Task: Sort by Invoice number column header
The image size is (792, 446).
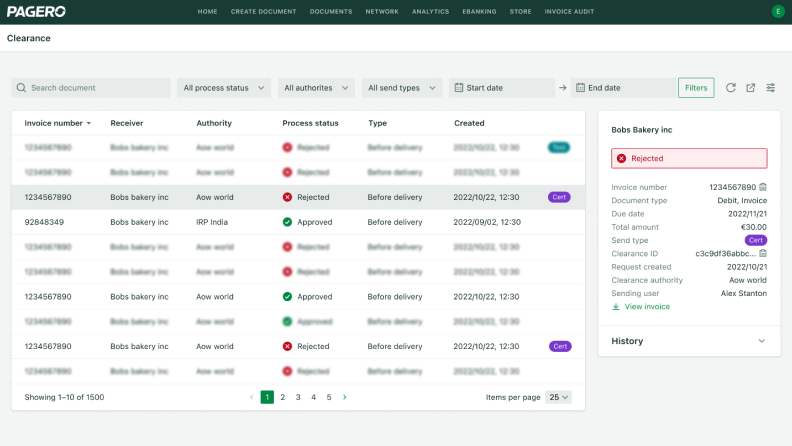Action: click(57, 123)
